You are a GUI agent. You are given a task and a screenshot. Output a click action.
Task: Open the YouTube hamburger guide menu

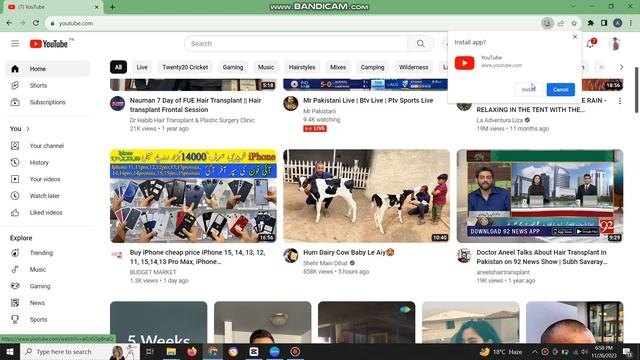(15, 43)
